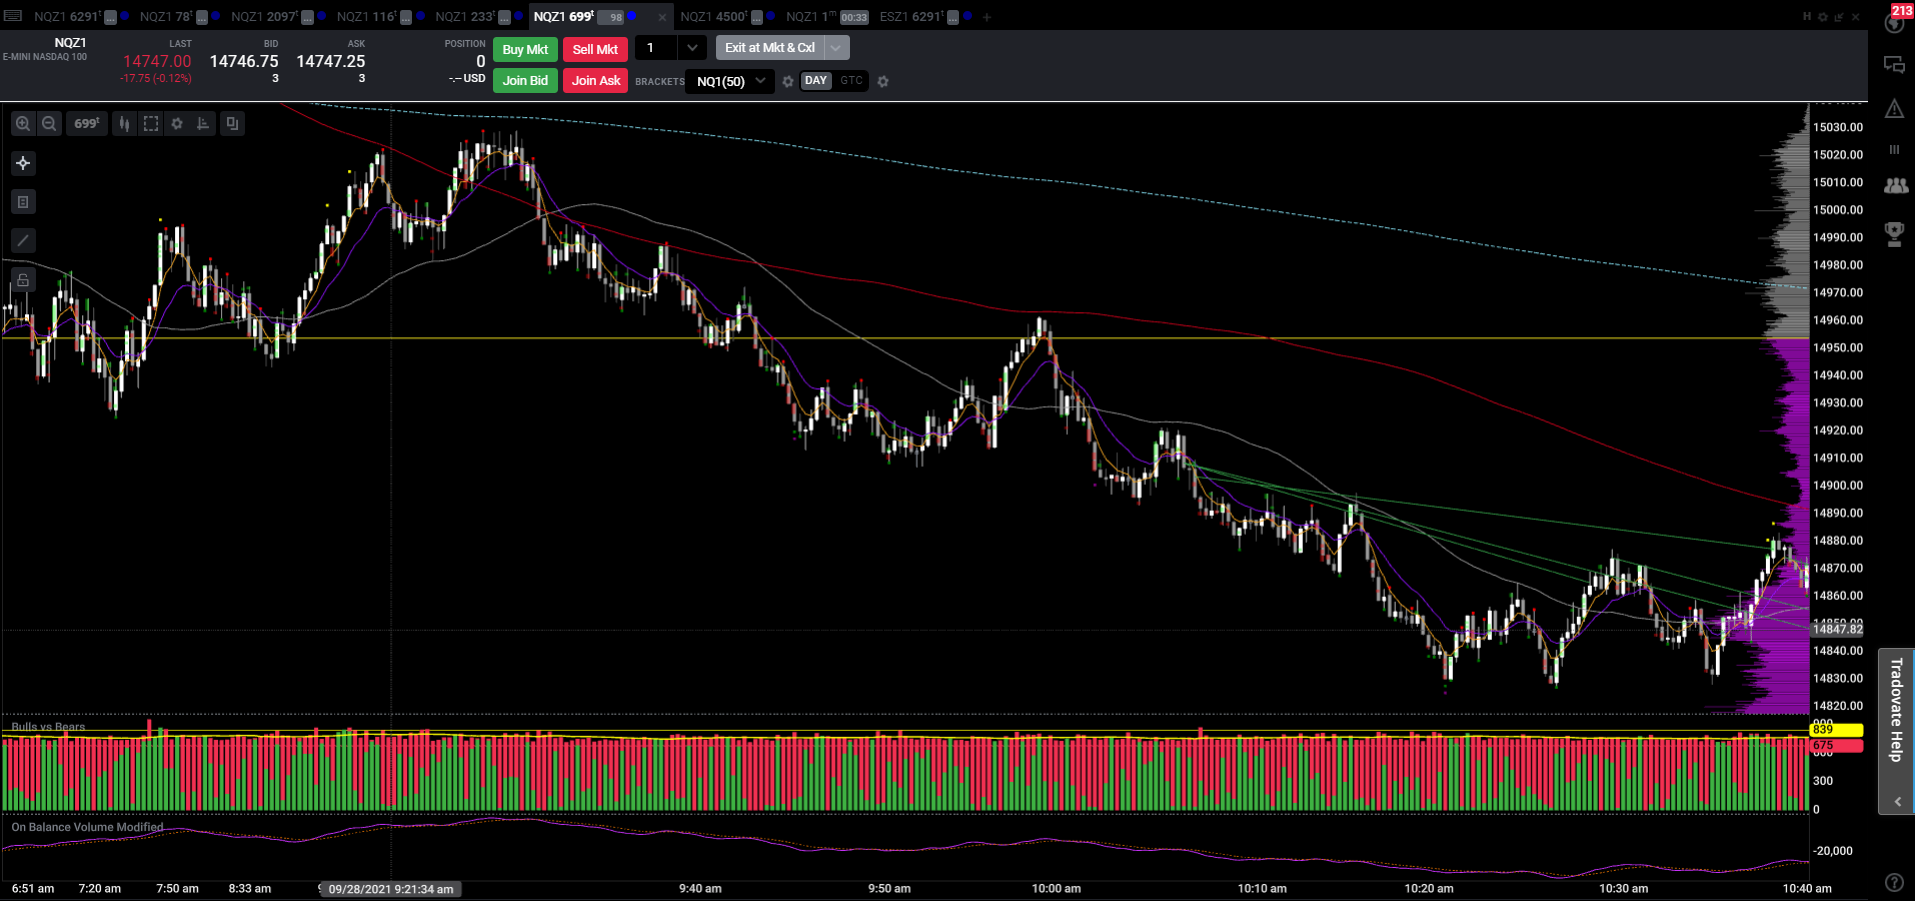Select the line drawing pencil tool
The width and height of the screenshot is (1915, 901).
[x=23, y=240]
